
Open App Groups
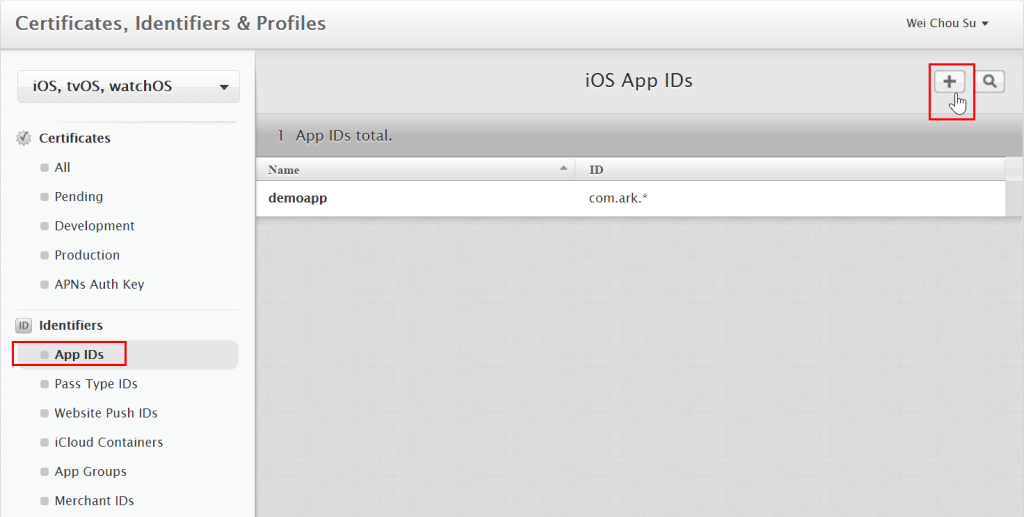90,472
